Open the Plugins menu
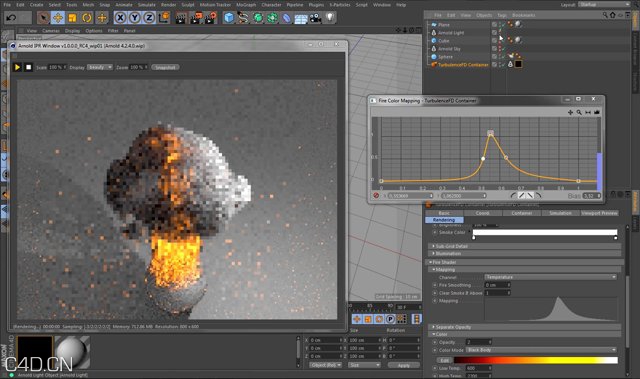 pyautogui.click(x=316, y=4)
